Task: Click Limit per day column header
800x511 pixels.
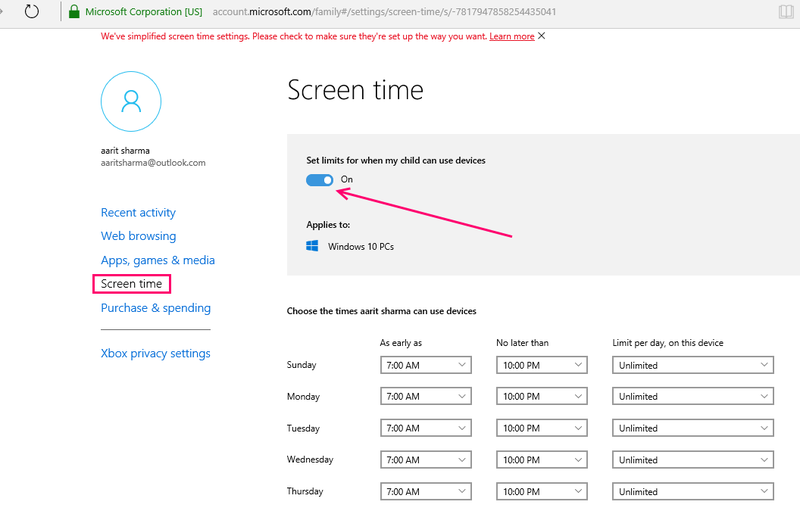Action: [x=668, y=343]
